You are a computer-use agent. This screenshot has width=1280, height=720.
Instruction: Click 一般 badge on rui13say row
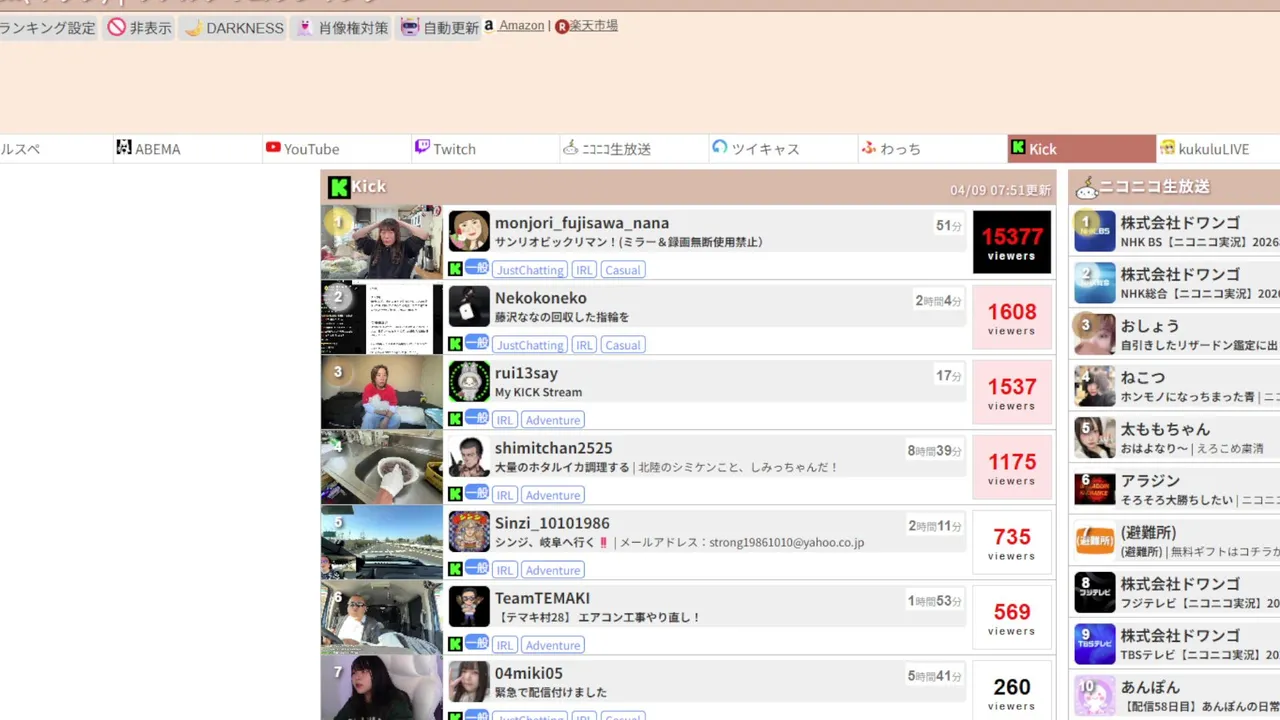477,418
